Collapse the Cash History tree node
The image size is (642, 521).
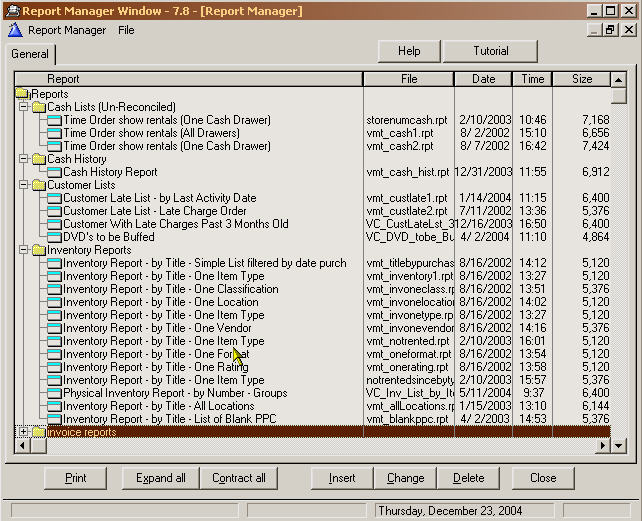coord(23,159)
